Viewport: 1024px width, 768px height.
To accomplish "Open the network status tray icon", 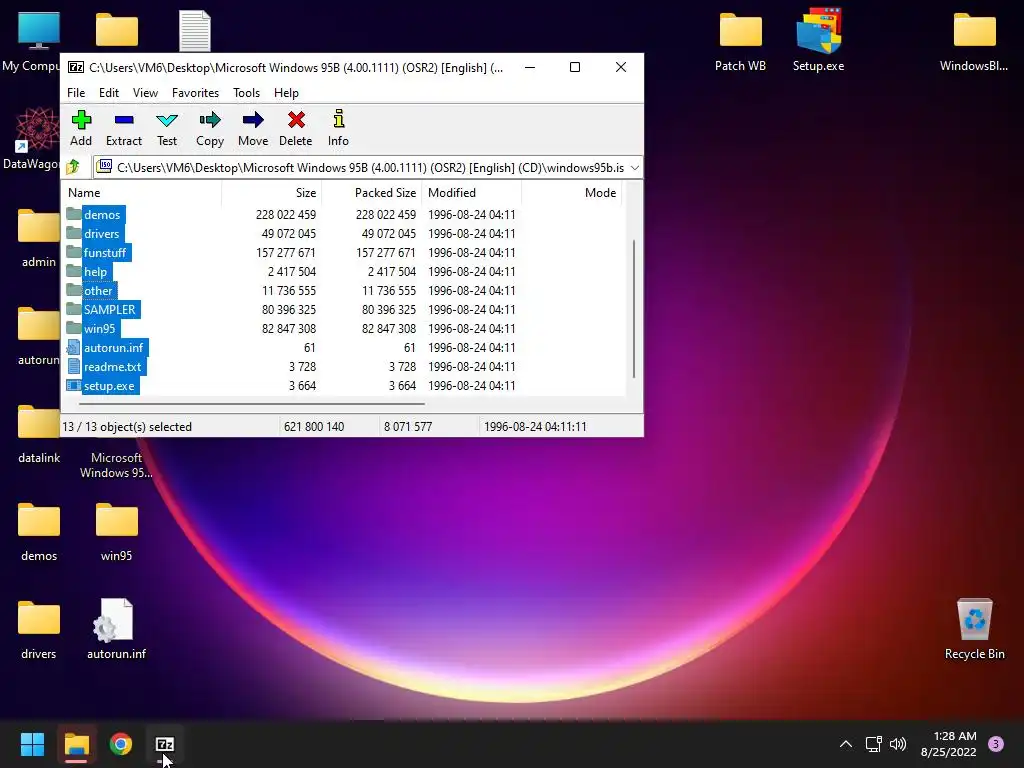I will 873,744.
